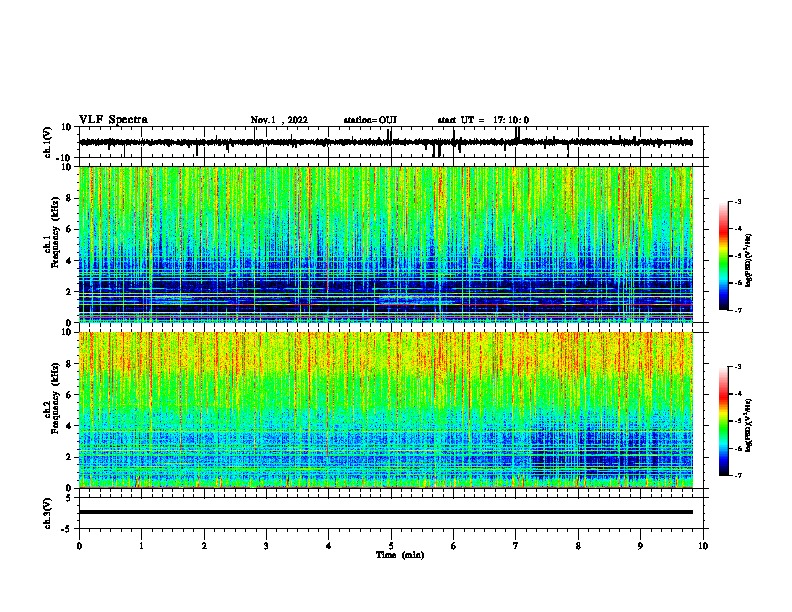Click the 8 kHz tick label on the ch.1 spectrogram
Viewport: 792px width, 612px height.
click(69, 198)
